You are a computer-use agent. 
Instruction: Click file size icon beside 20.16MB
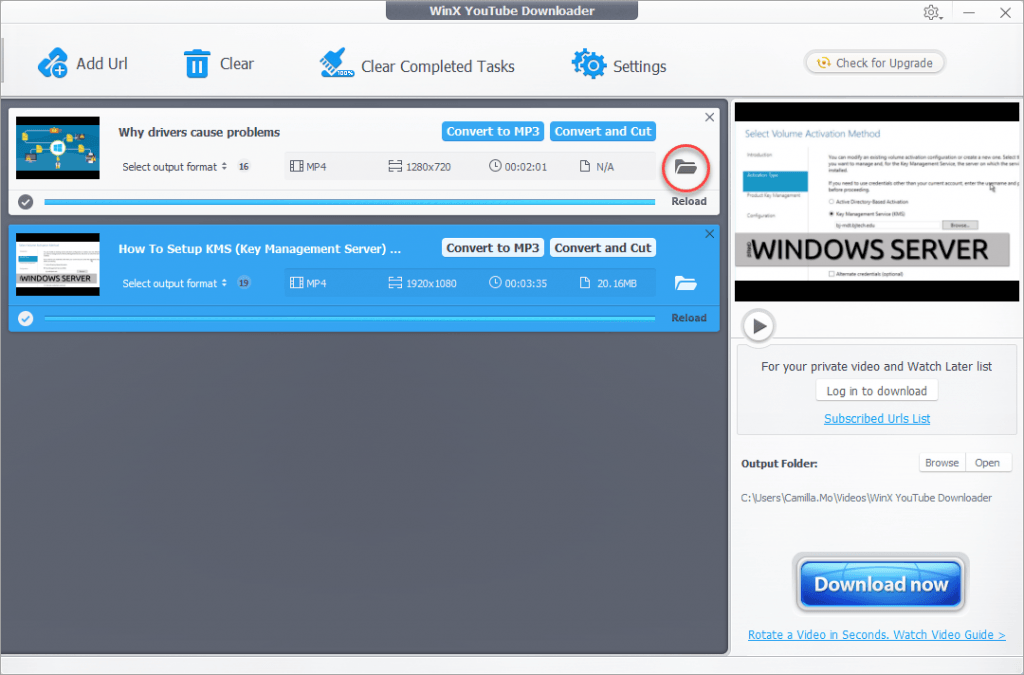[585, 282]
